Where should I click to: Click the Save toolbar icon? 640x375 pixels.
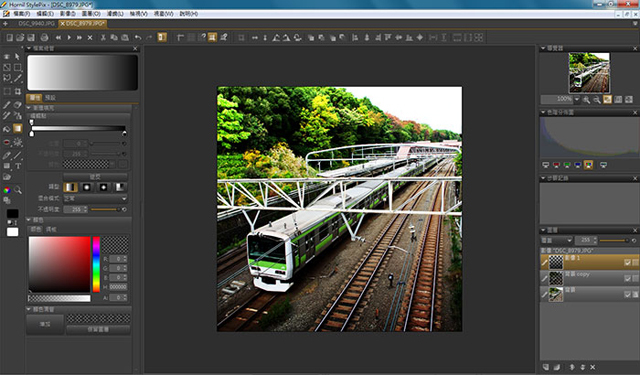[x=31, y=38]
